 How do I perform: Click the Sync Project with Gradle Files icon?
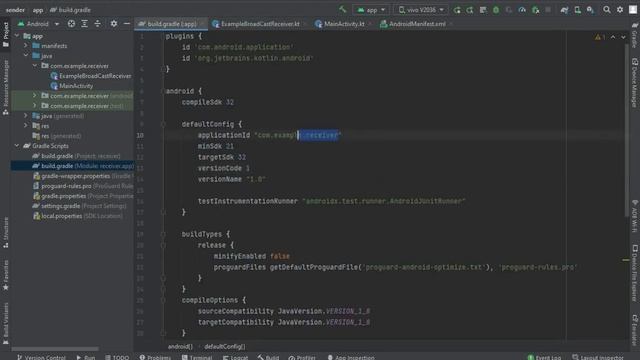pos(564,10)
